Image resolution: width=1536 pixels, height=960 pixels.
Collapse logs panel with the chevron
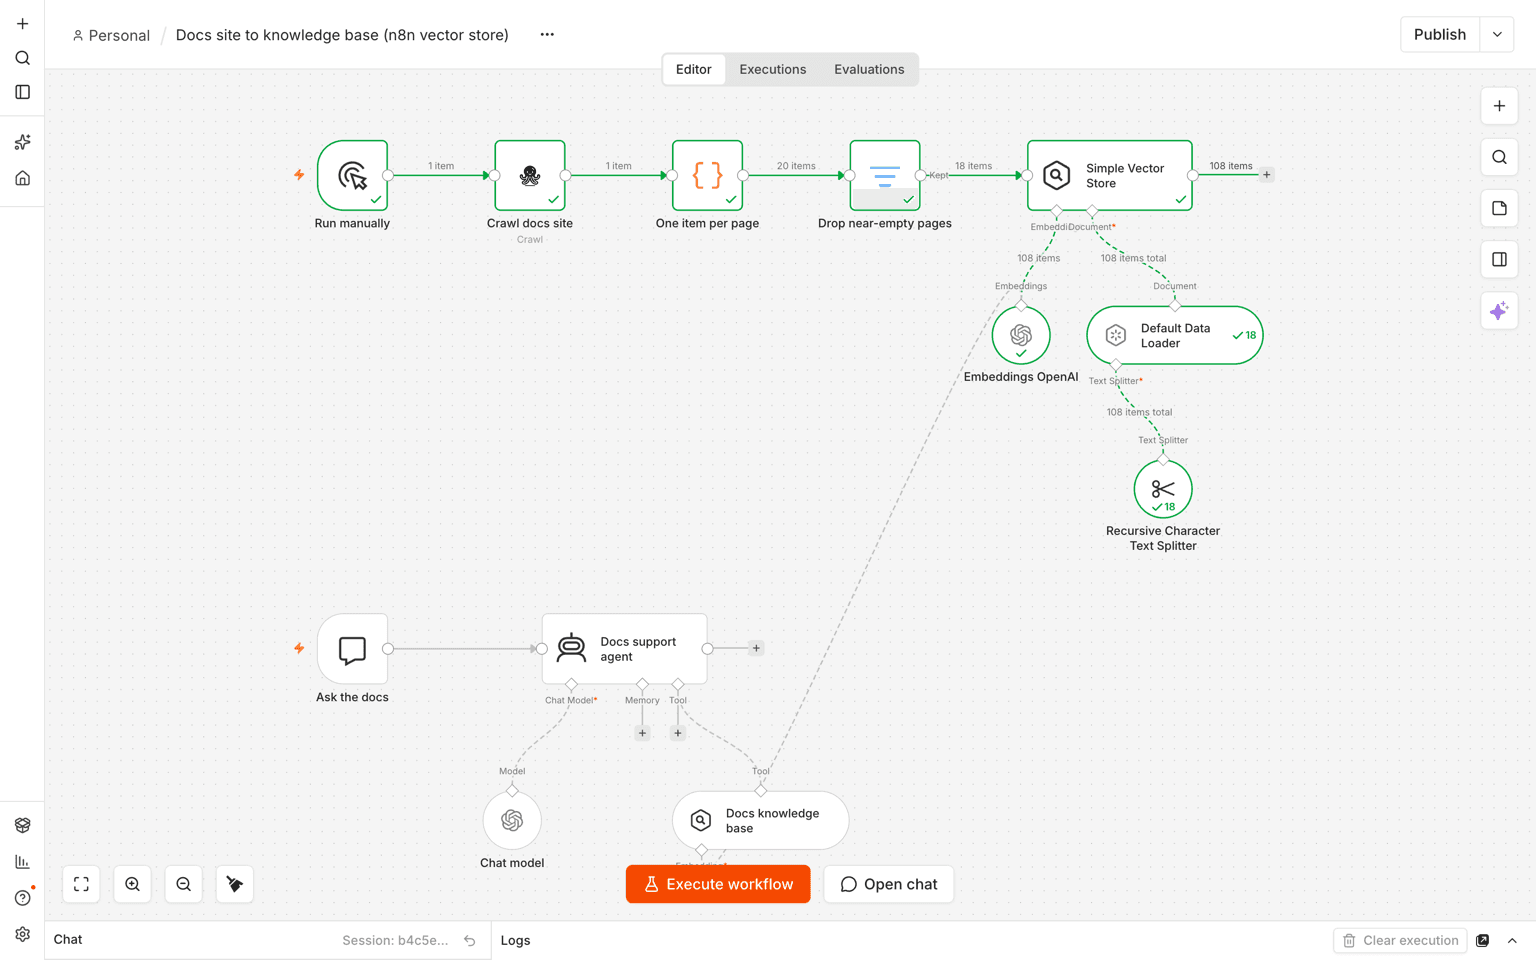coord(1512,940)
